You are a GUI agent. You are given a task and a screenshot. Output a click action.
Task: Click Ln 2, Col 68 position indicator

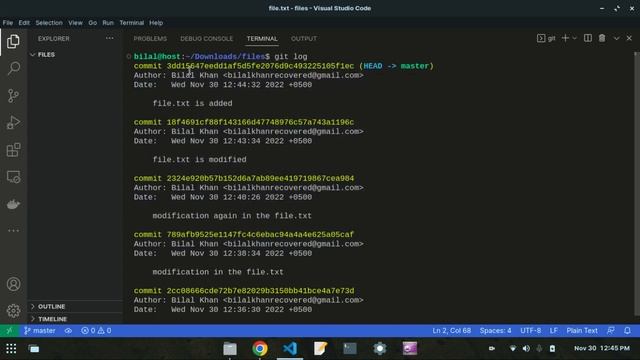pyautogui.click(x=451, y=331)
